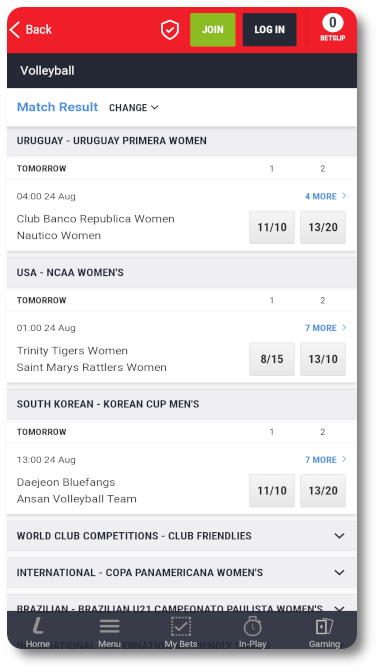Open the shield safer gambling icon
Screen dimensions: 380x672
(x=170, y=30)
